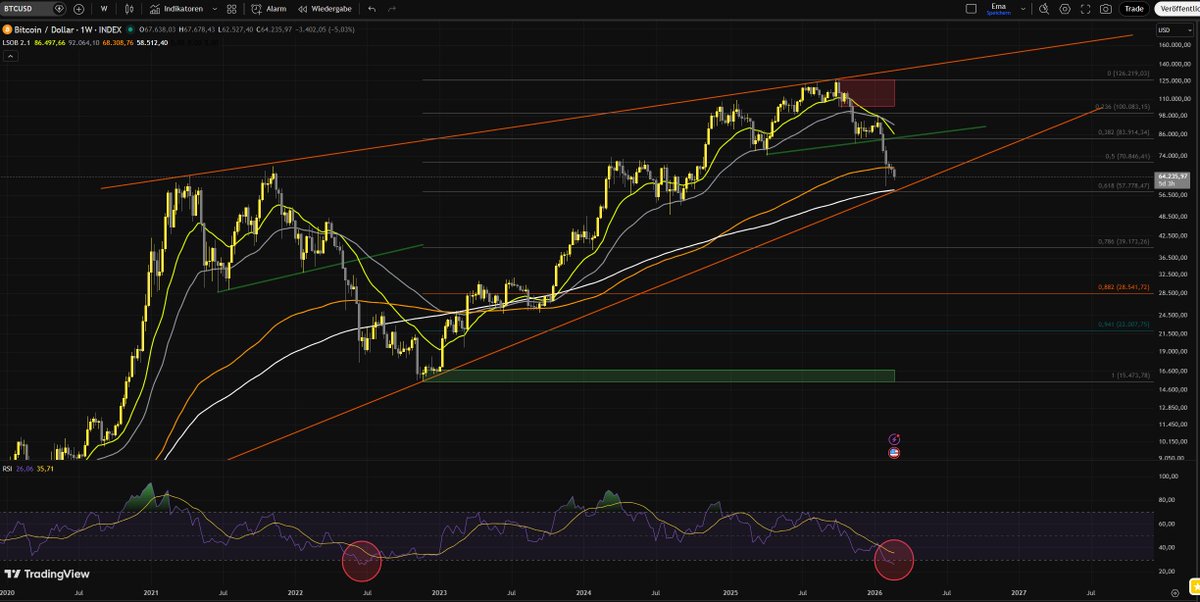Change the W weekly timeframe interval

tap(104, 8)
